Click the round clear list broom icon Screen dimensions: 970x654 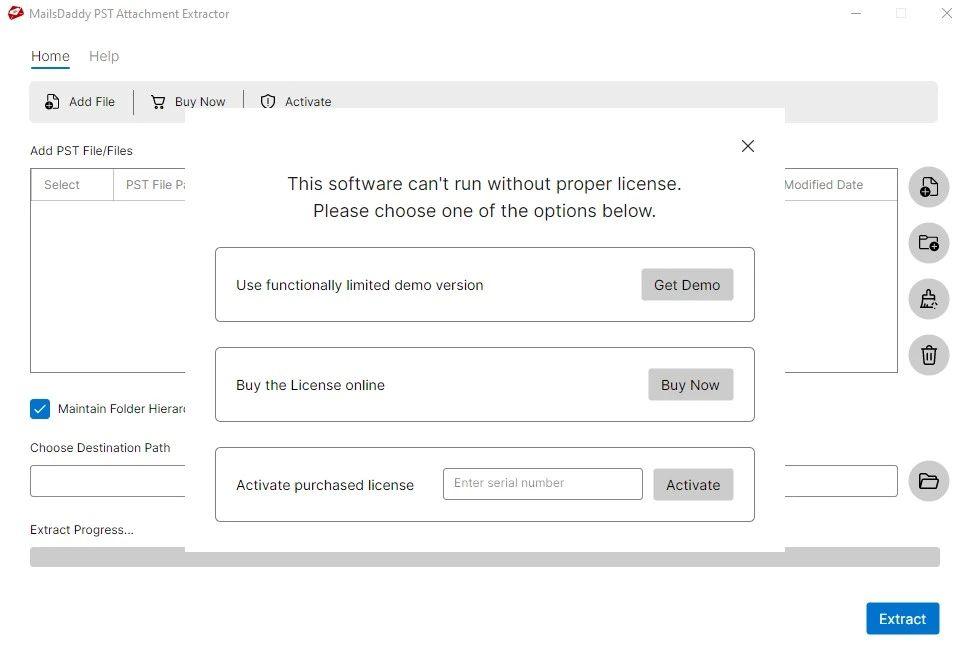tap(929, 299)
